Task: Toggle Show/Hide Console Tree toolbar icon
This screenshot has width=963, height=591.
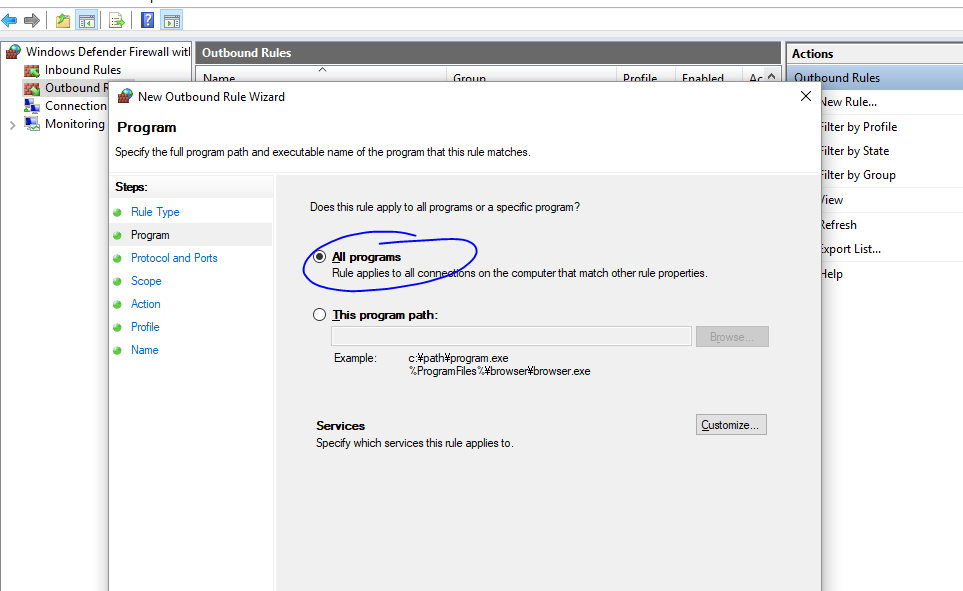Action: (87, 20)
